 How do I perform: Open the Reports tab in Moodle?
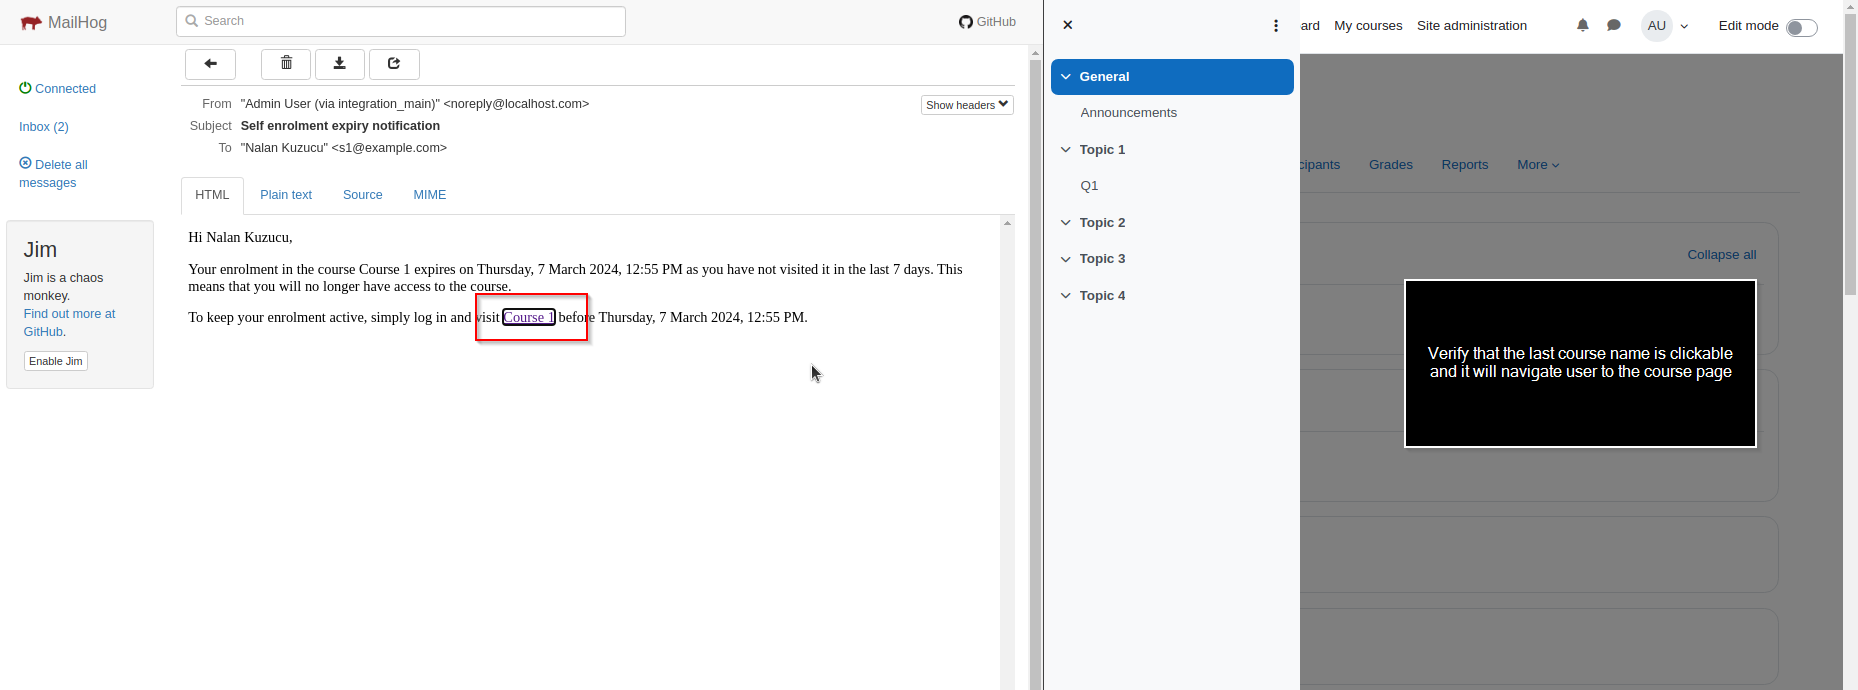coord(1465,165)
